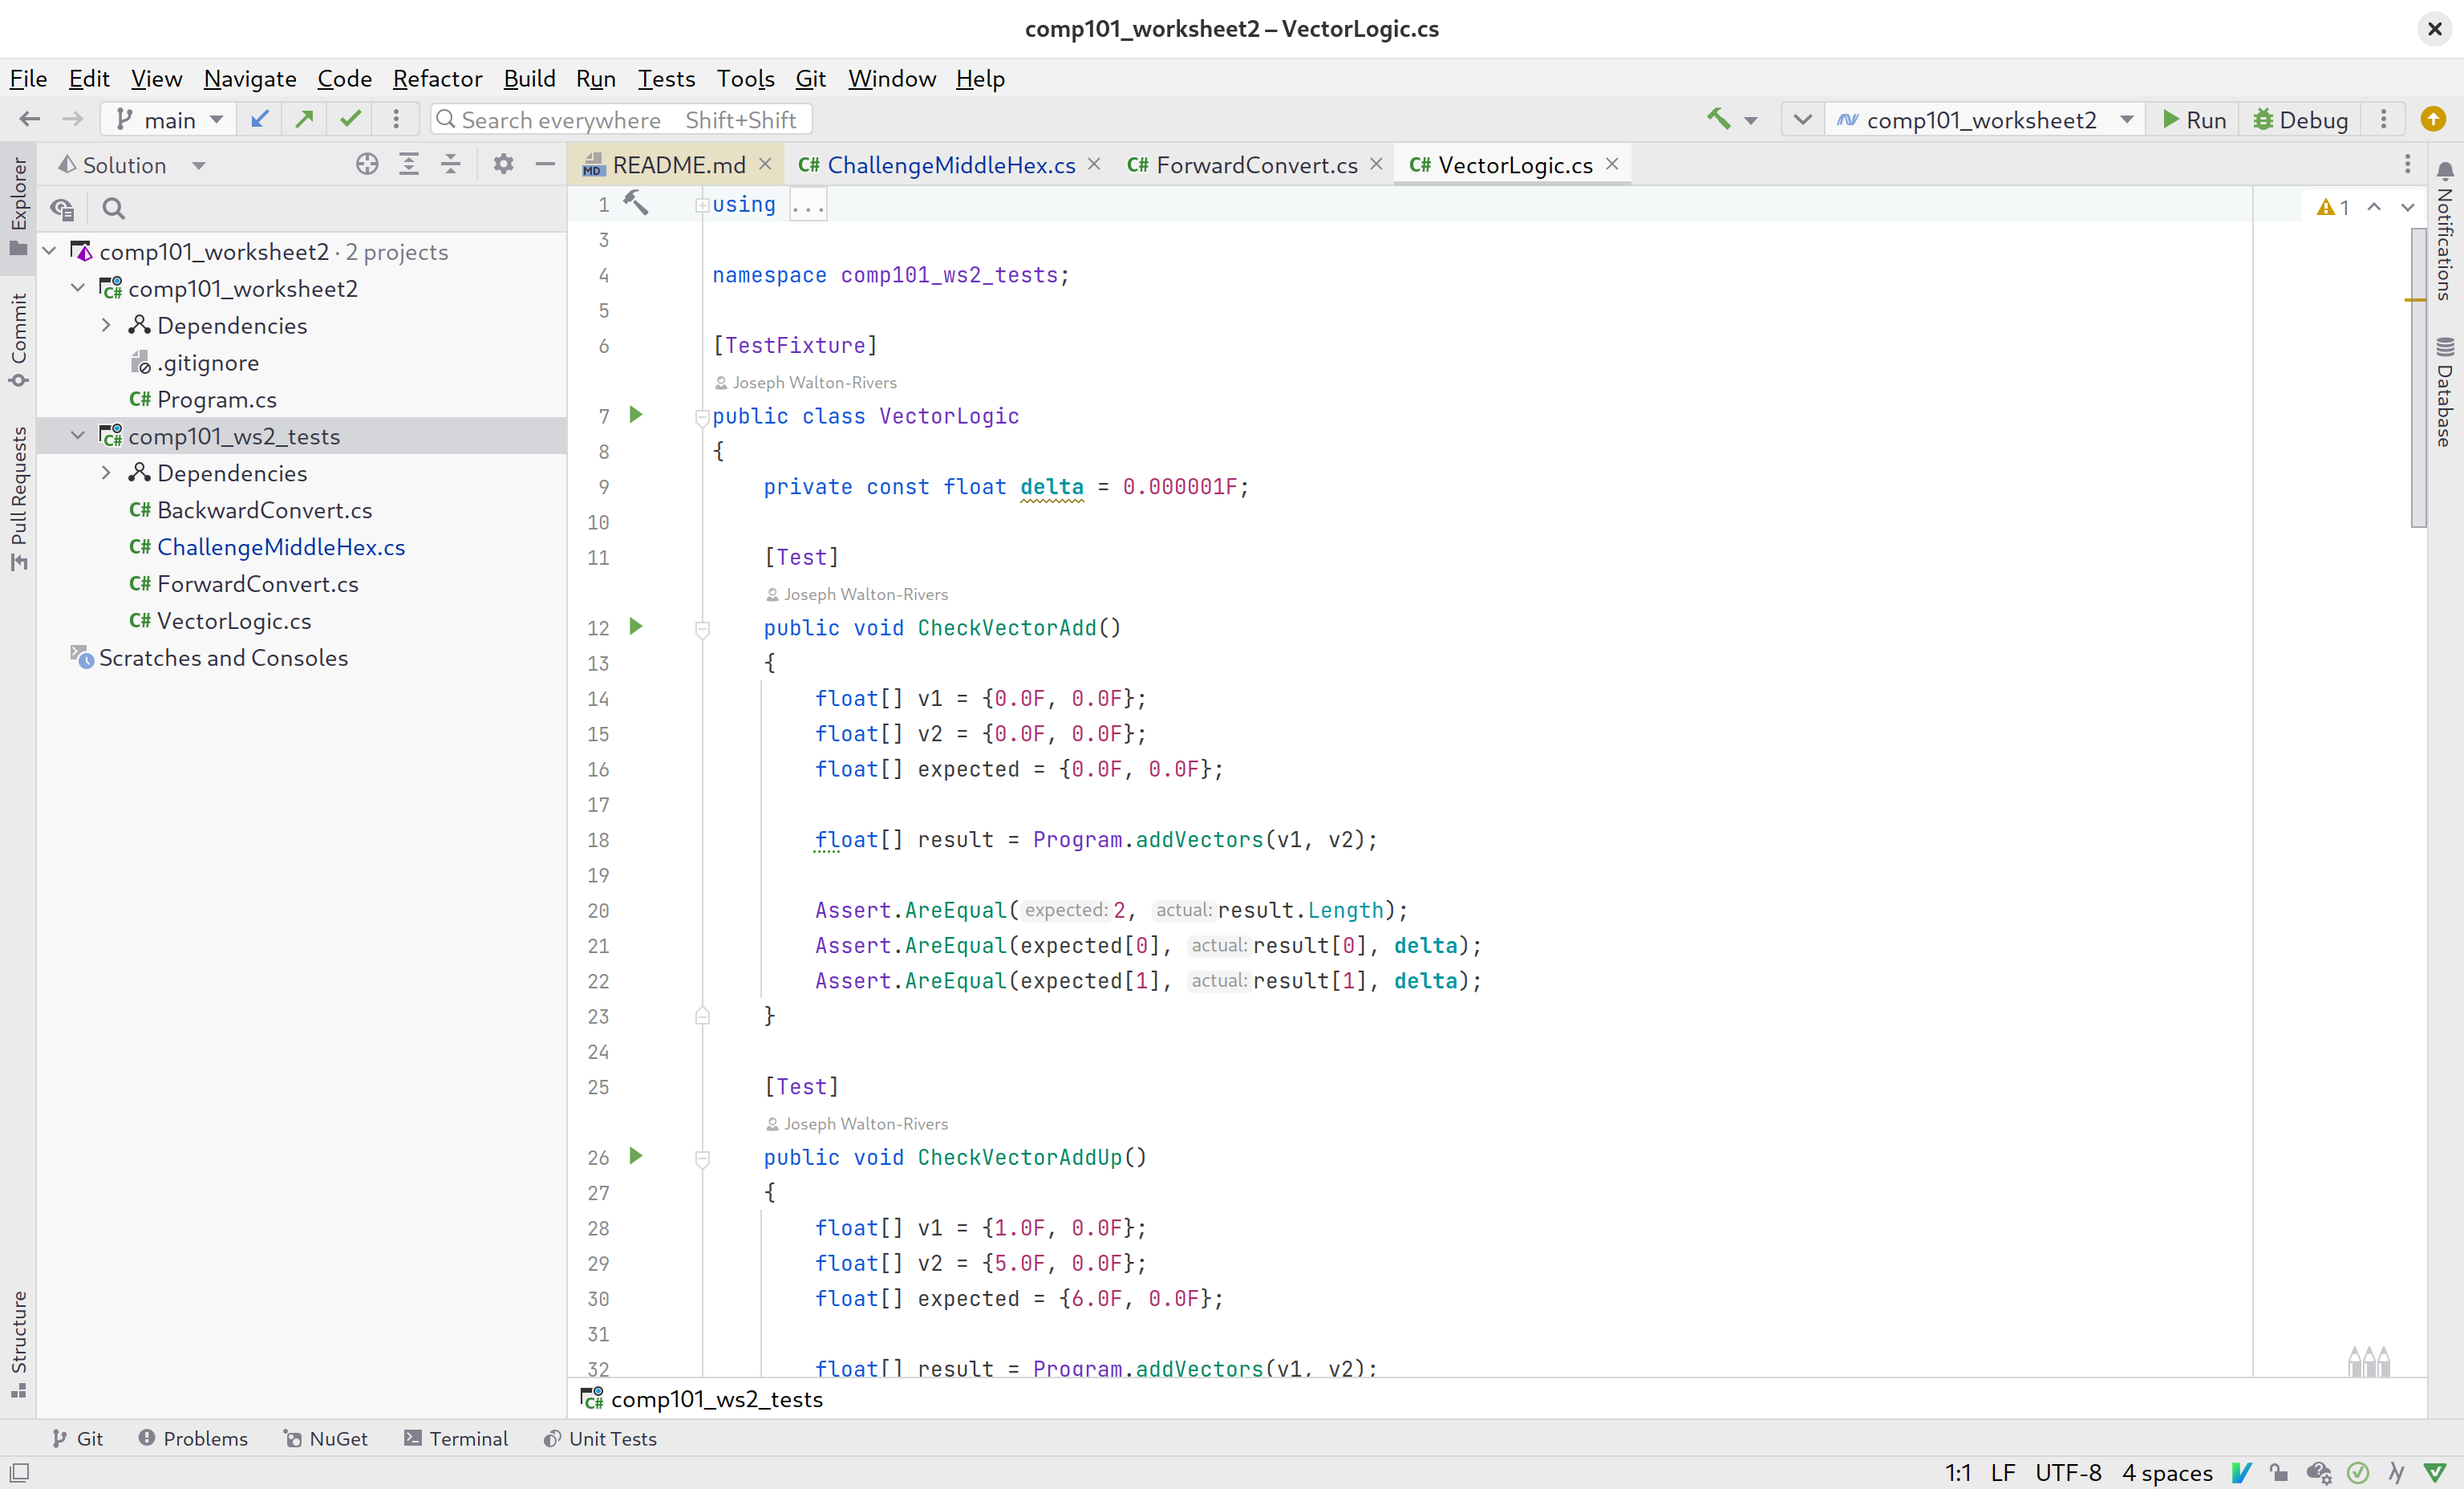2464x1489 pixels.
Task: Focus the Search everywhere field
Action: [620, 119]
